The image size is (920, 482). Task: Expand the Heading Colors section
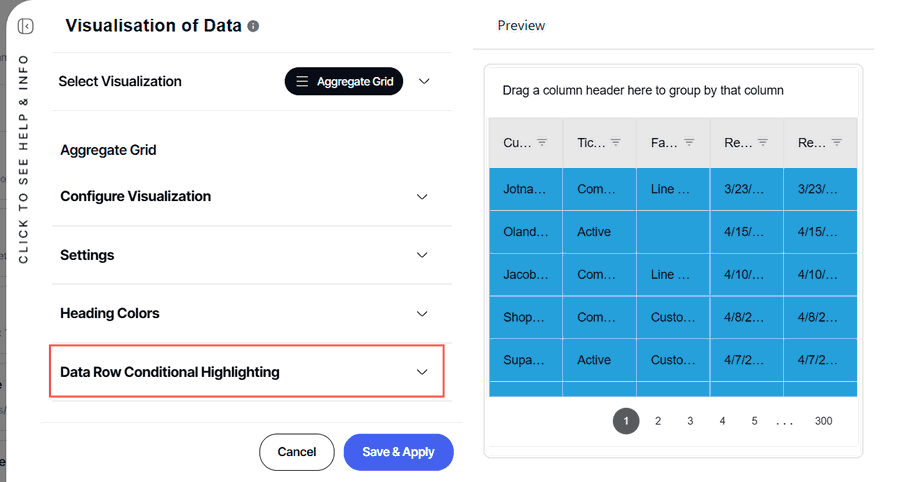(422, 314)
